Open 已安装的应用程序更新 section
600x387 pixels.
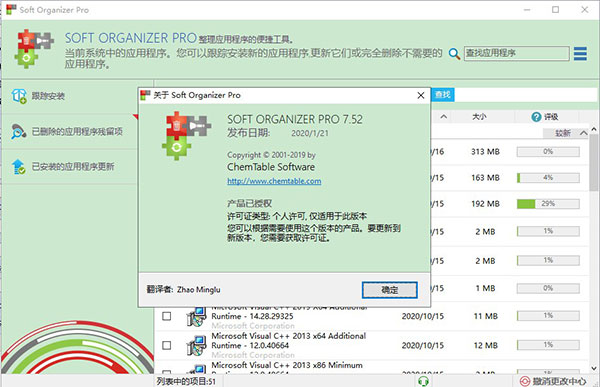[70, 167]
